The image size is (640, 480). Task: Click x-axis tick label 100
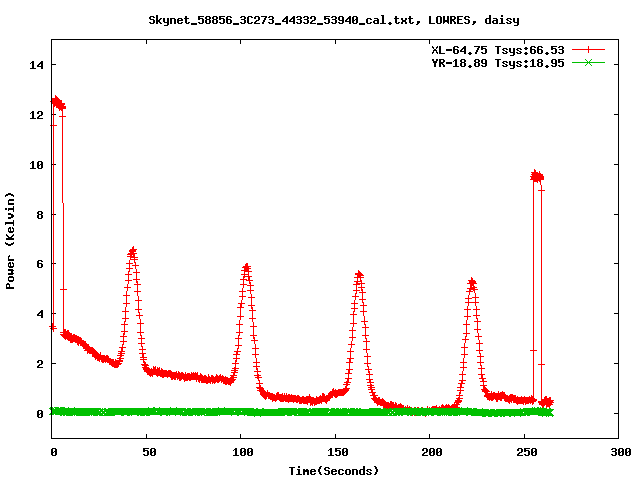pyautogui.click(x=243, y=452)
